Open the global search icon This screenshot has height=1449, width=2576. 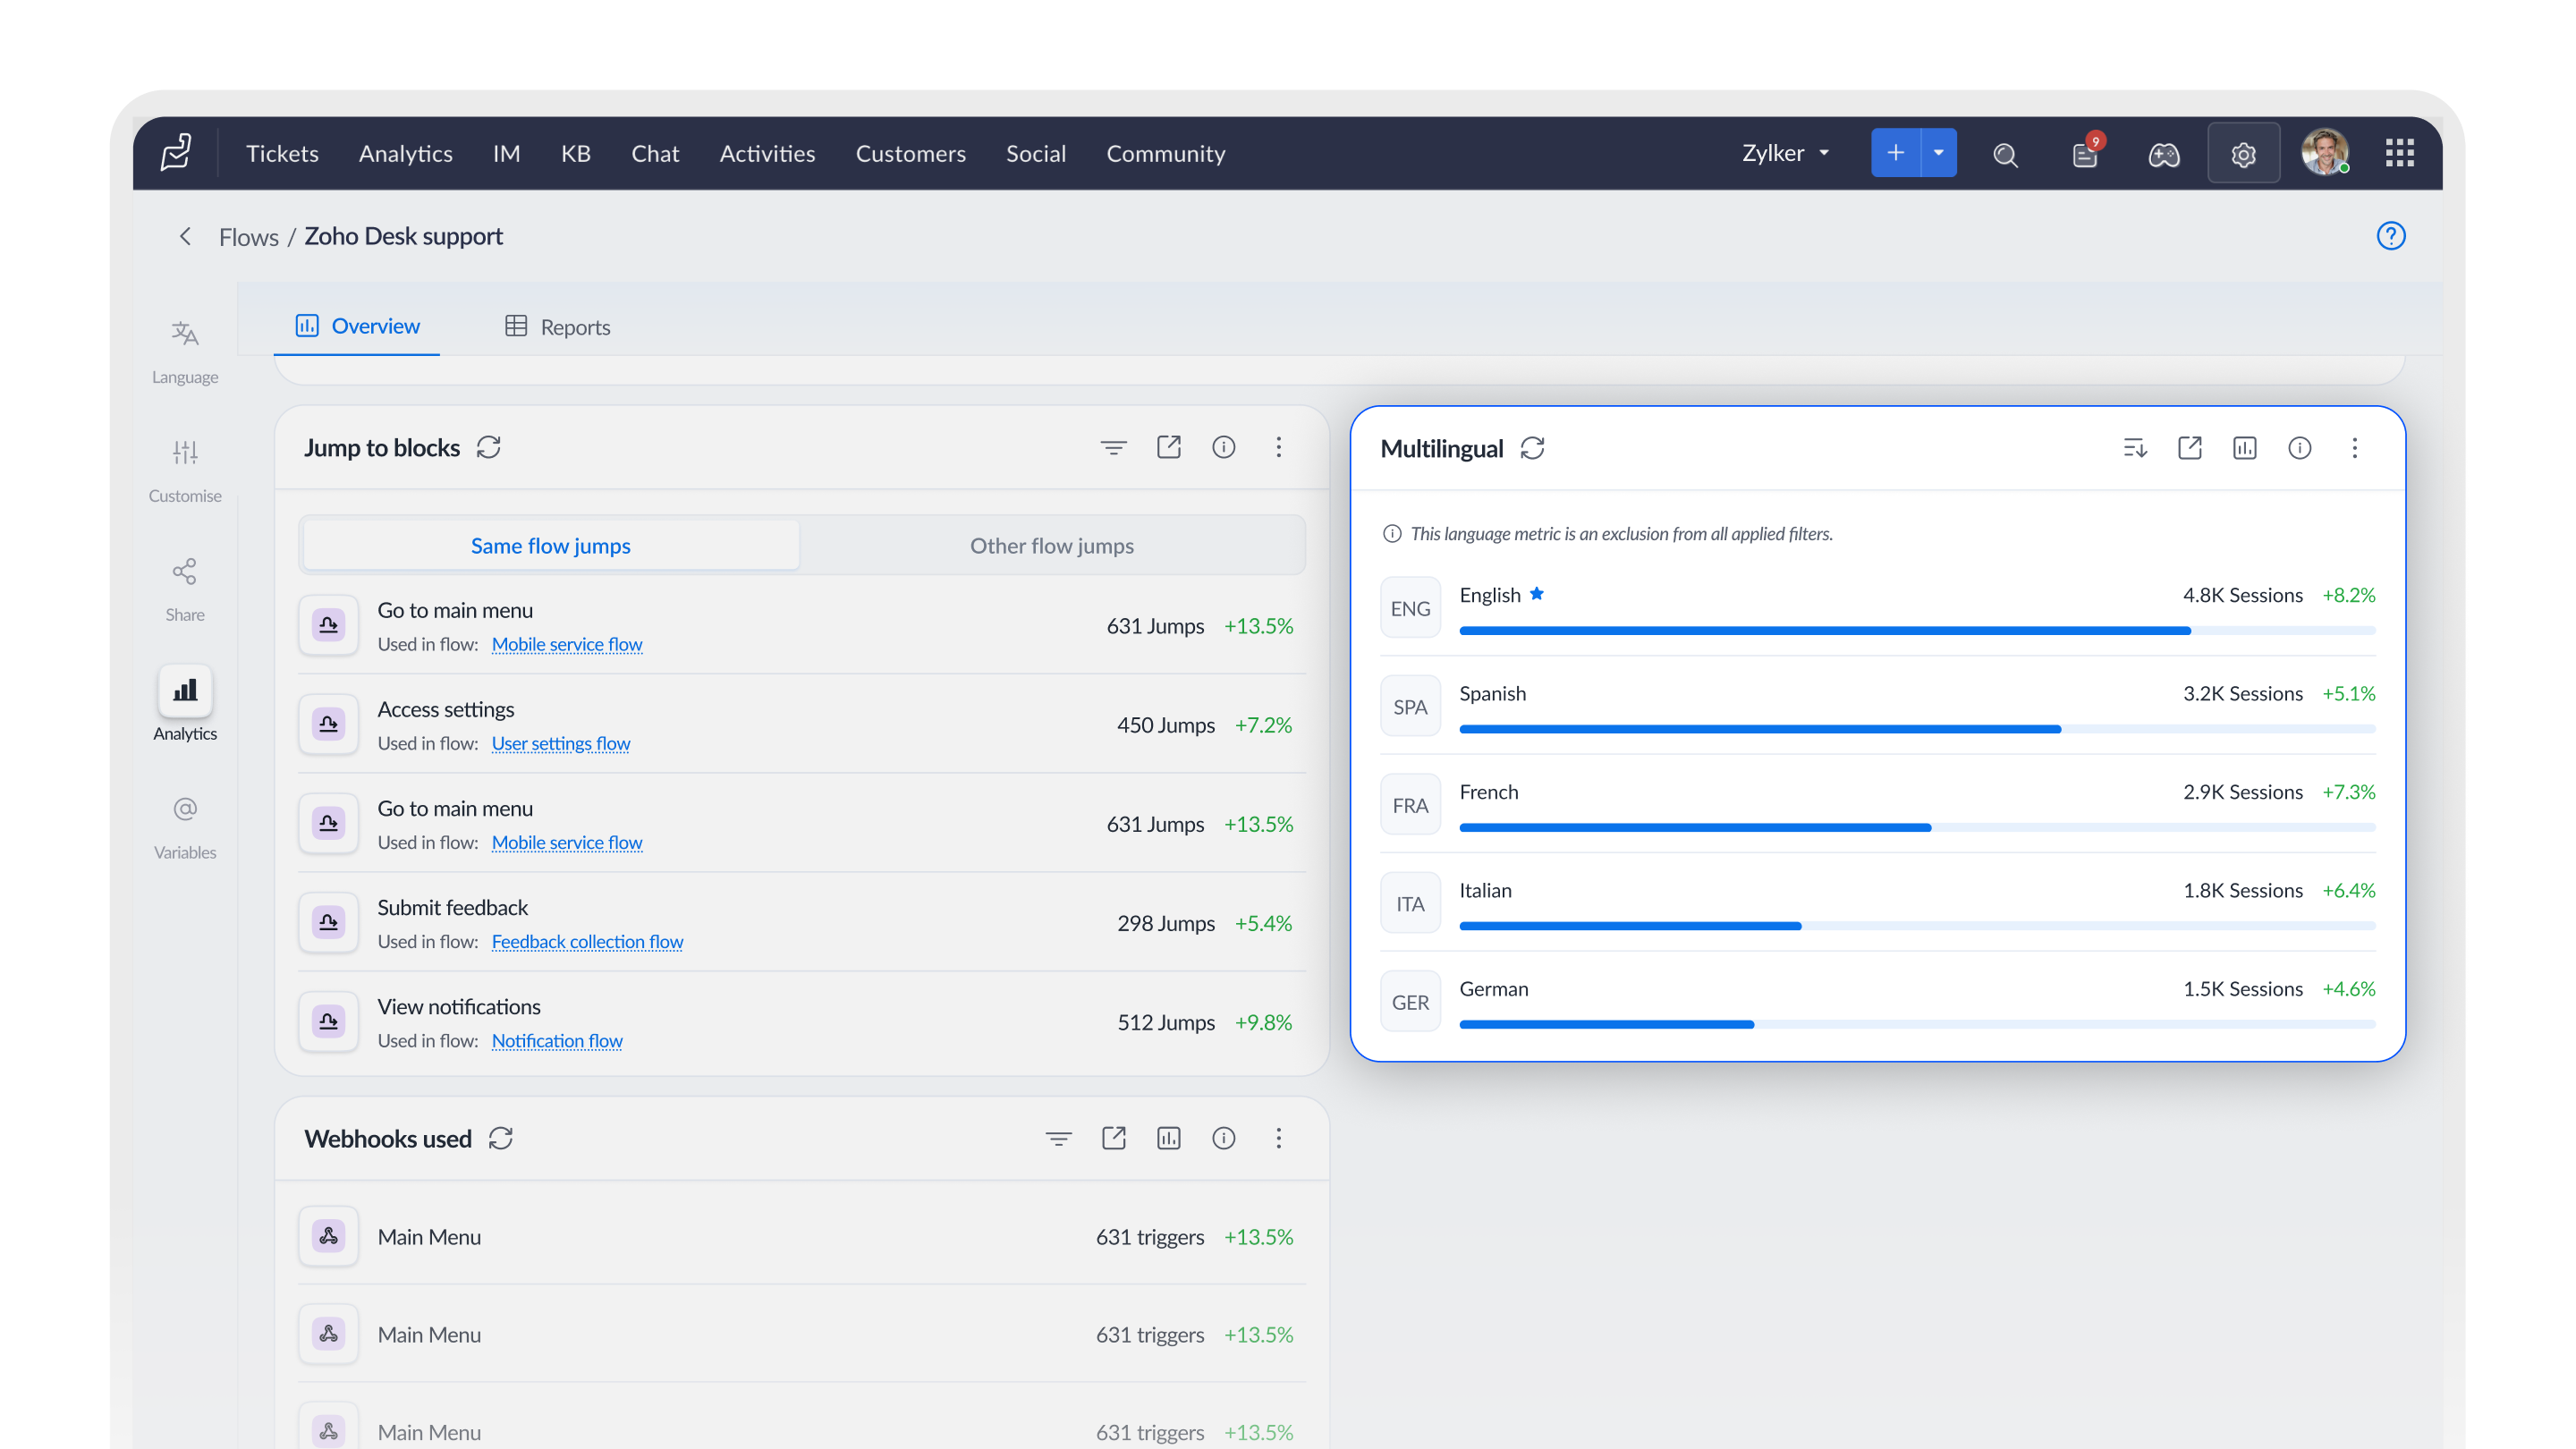point(2005,154)
